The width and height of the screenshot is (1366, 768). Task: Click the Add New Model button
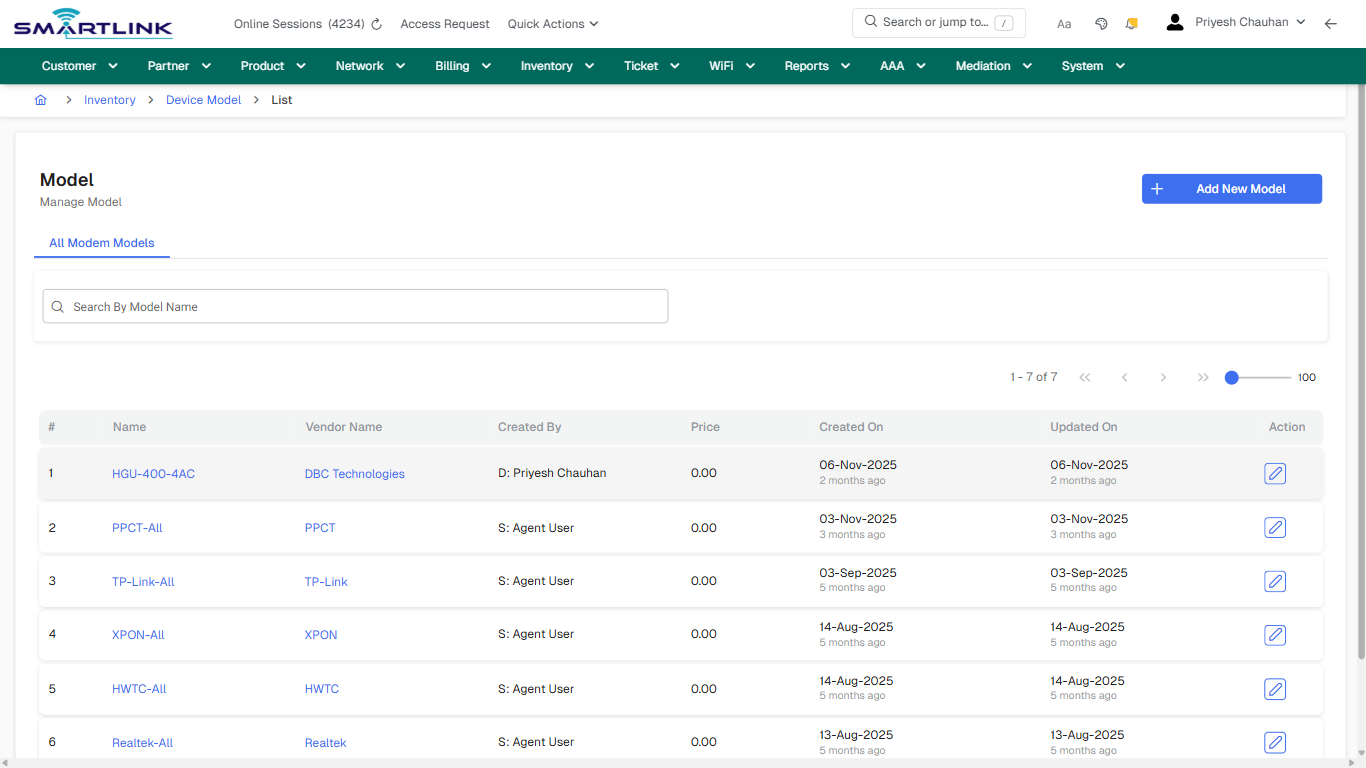(x=1231, y=188)
